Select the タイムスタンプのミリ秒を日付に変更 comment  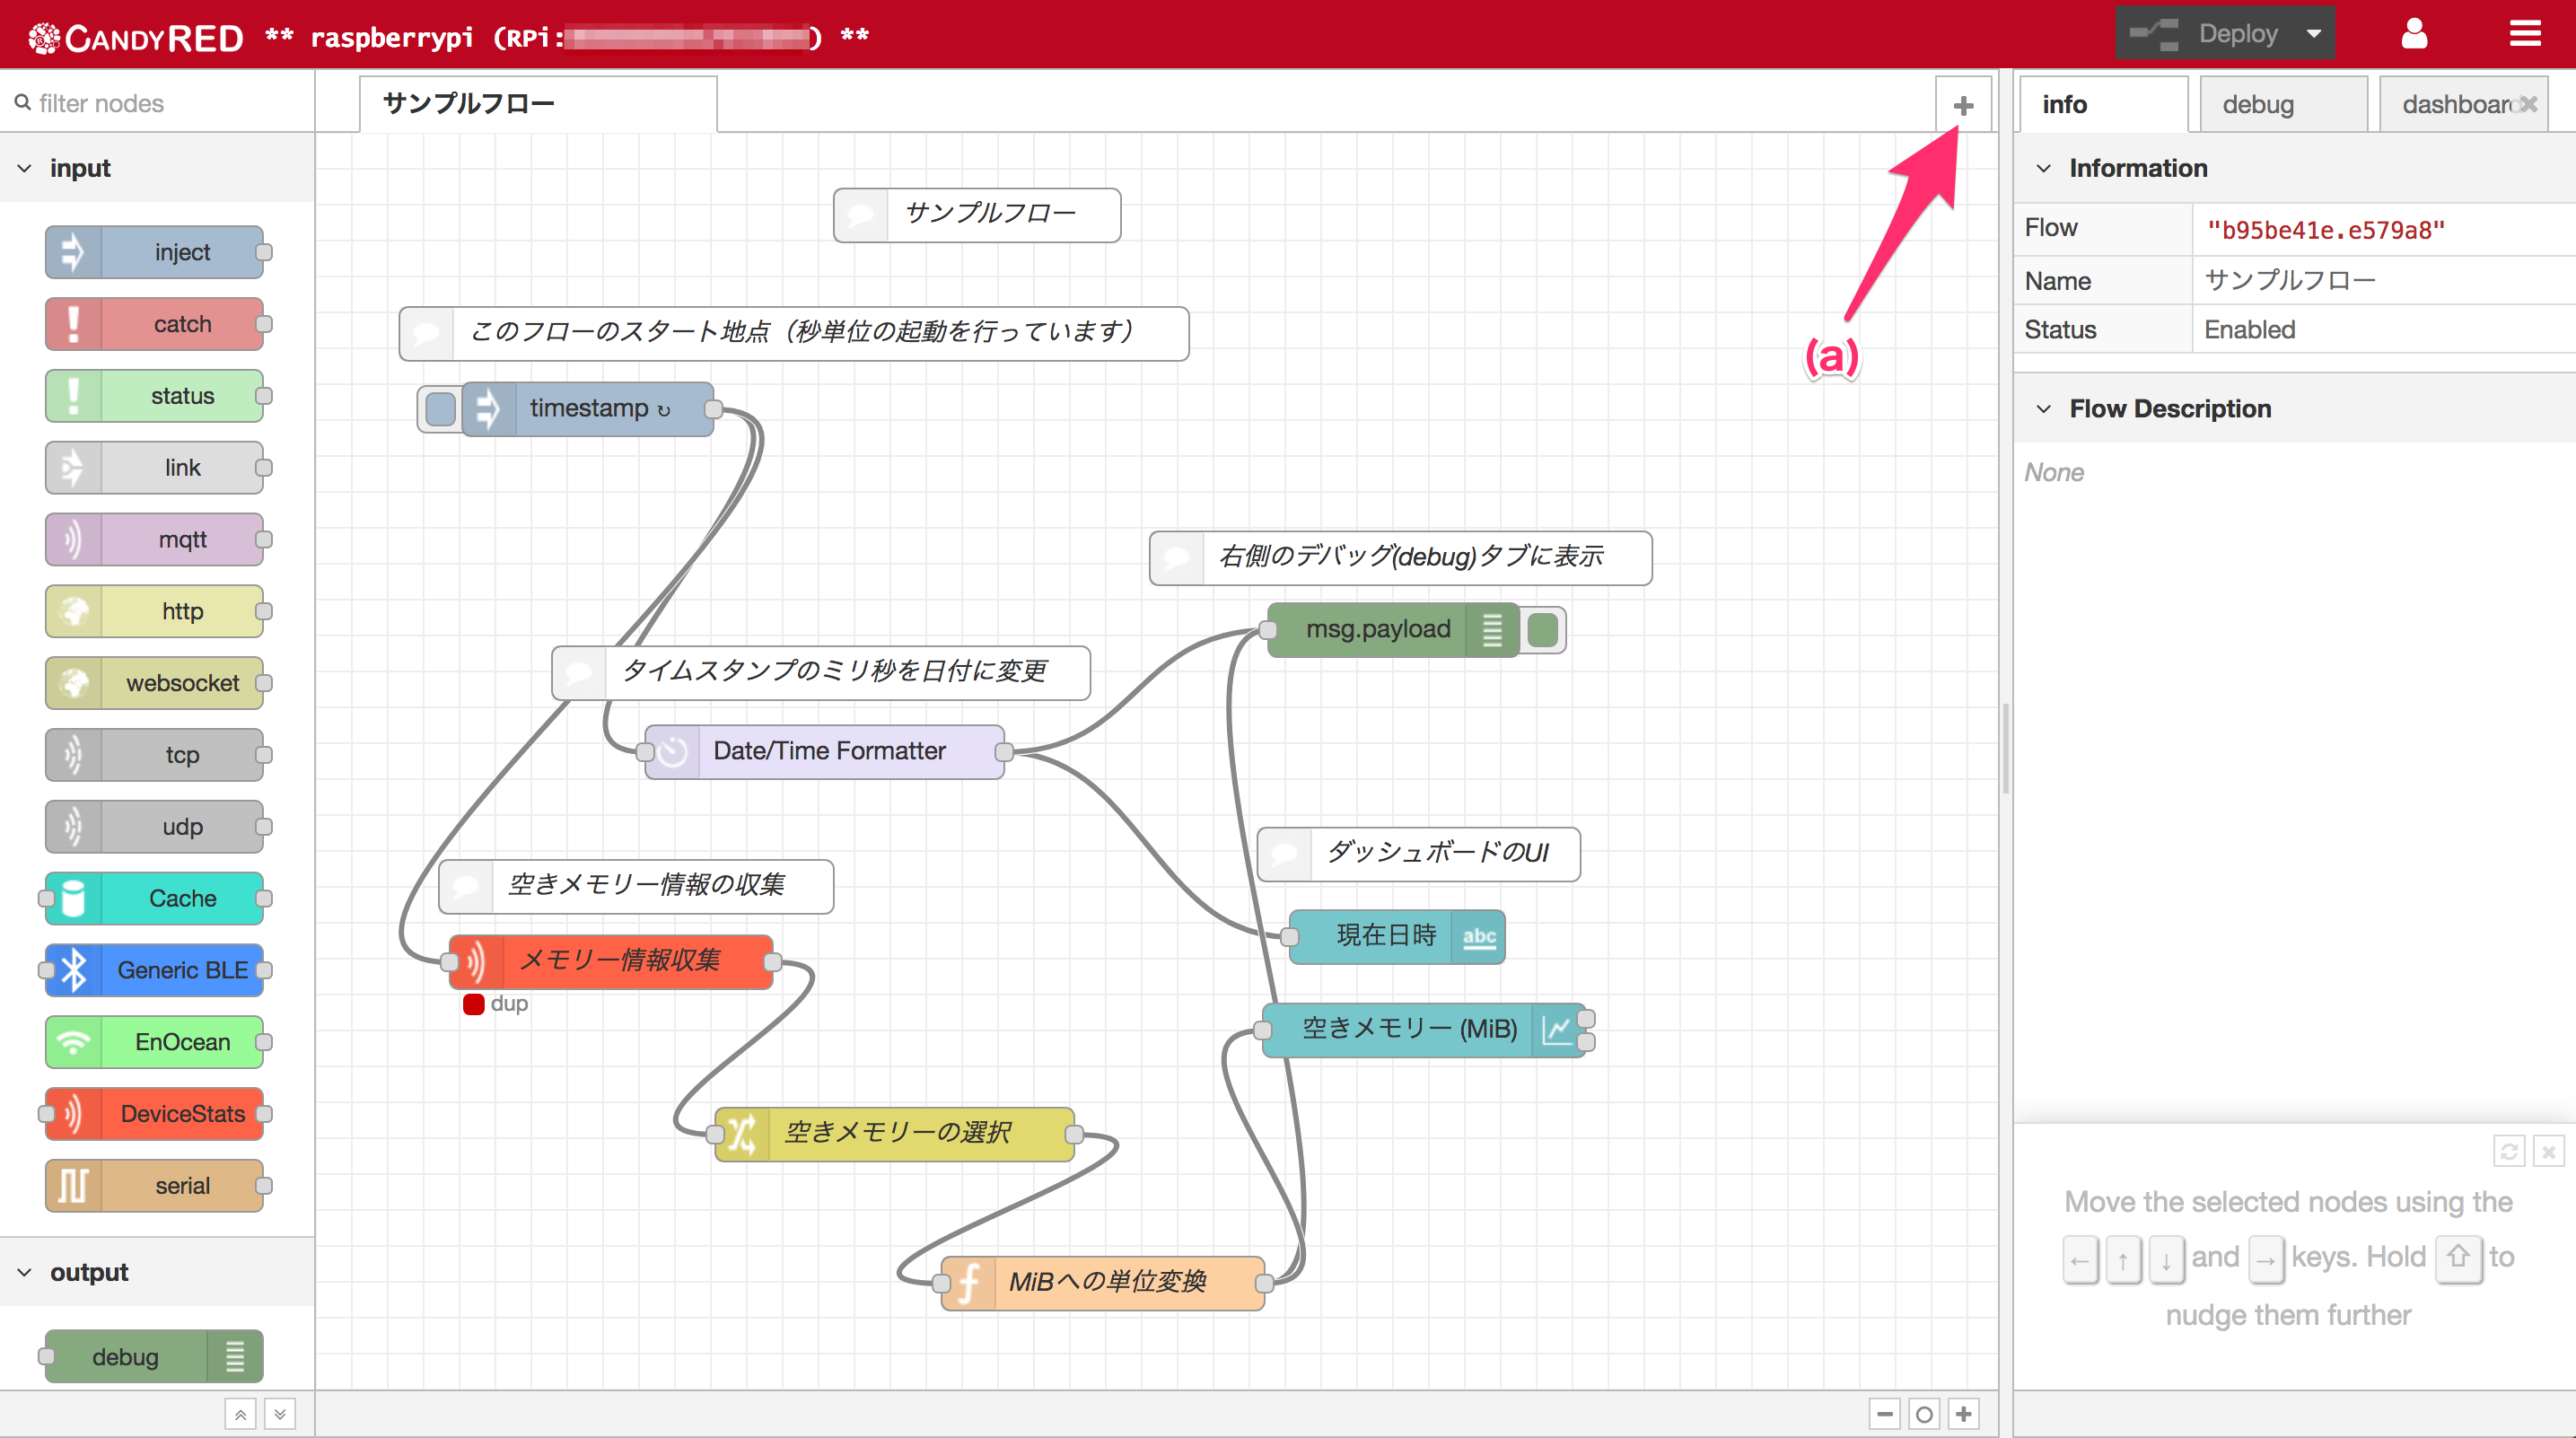(x=821, y=673)
